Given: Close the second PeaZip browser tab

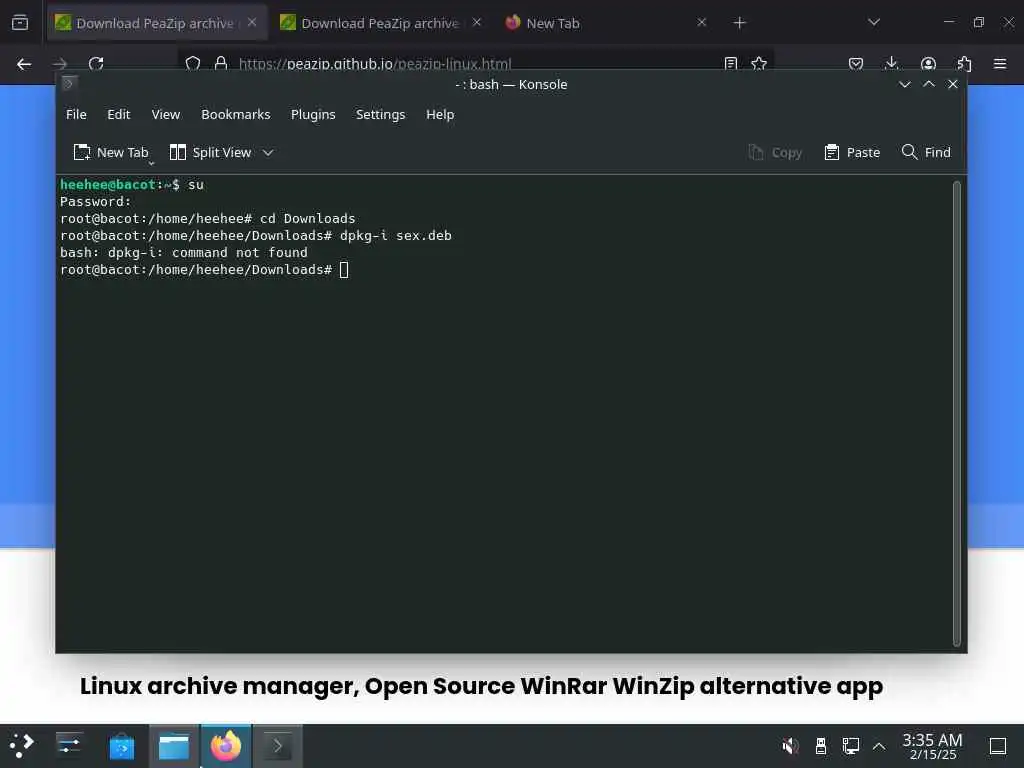Looking at the screenshot, I should point(477,22).
